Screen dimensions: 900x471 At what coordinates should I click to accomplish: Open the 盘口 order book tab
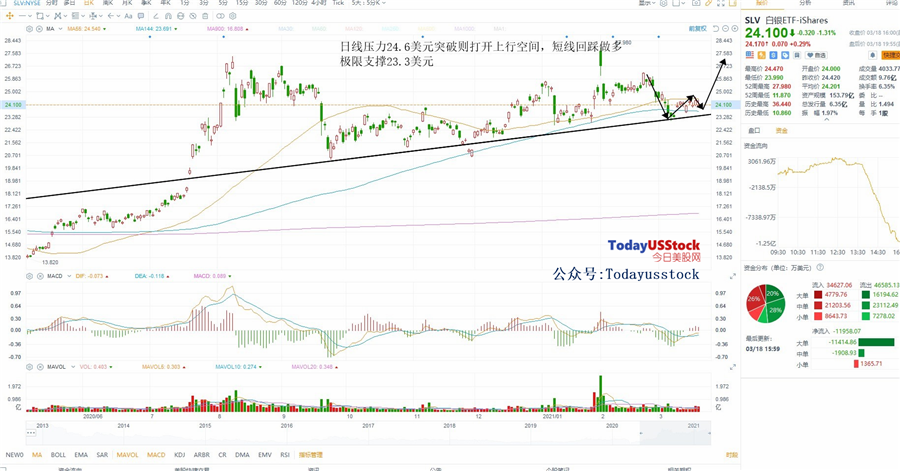754,131
